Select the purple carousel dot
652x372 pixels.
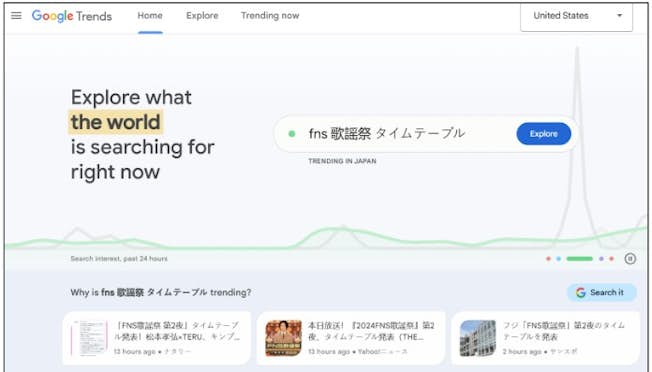click(601, 259)
